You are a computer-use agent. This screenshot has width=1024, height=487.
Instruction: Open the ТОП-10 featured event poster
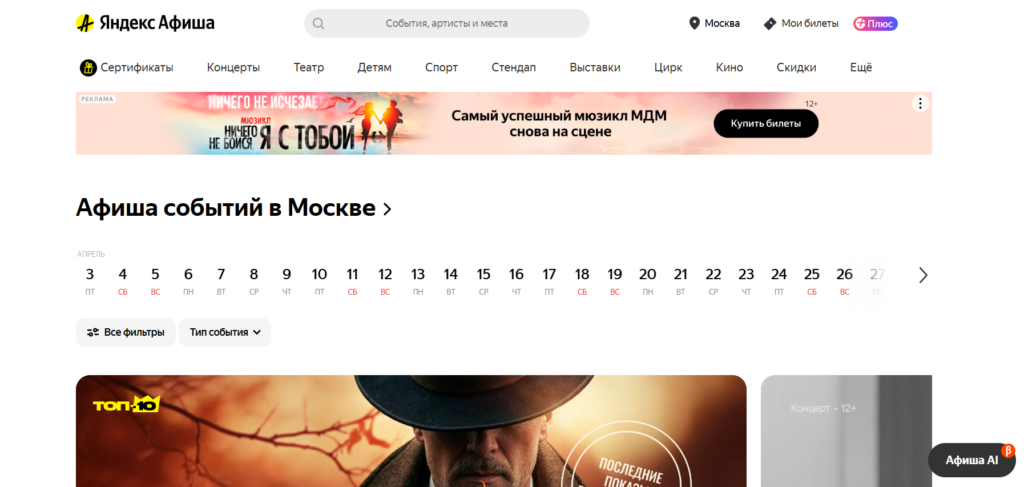(411, 431)
